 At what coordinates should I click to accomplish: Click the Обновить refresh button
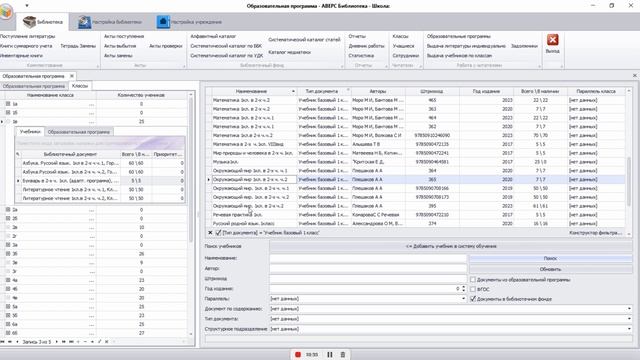click(550, 269)
